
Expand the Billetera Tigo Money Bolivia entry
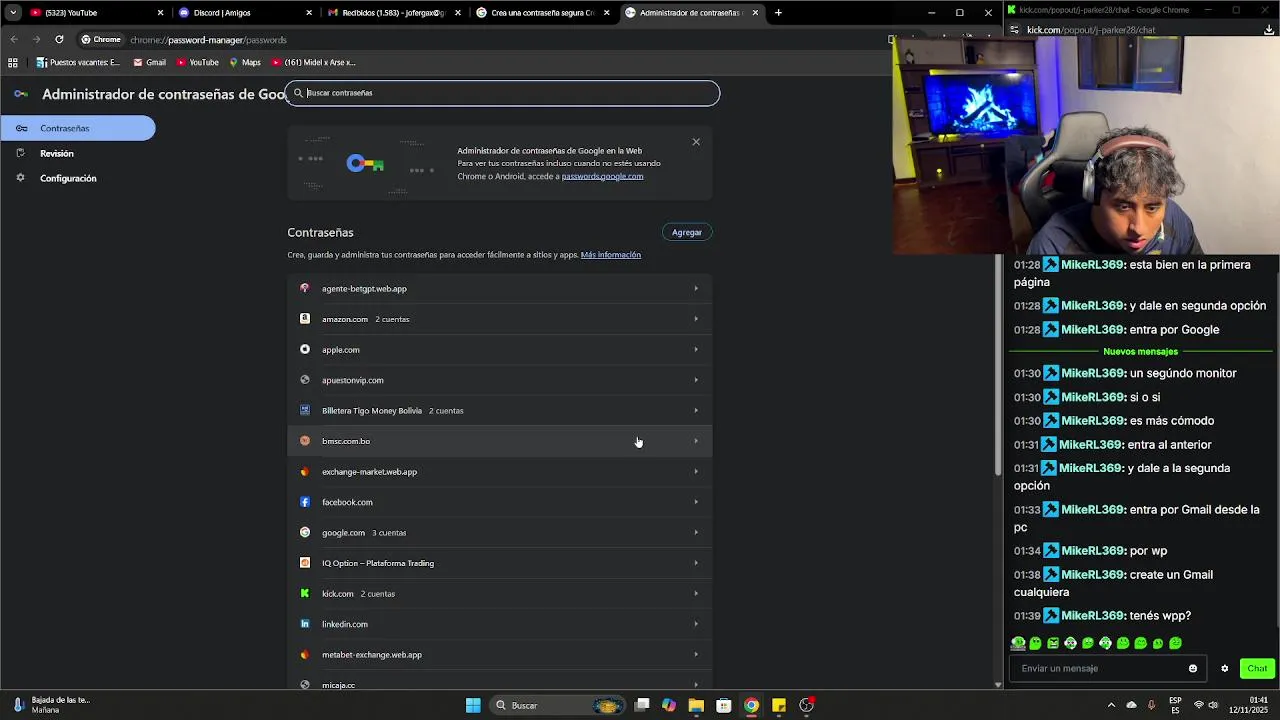tap(499, 410)
